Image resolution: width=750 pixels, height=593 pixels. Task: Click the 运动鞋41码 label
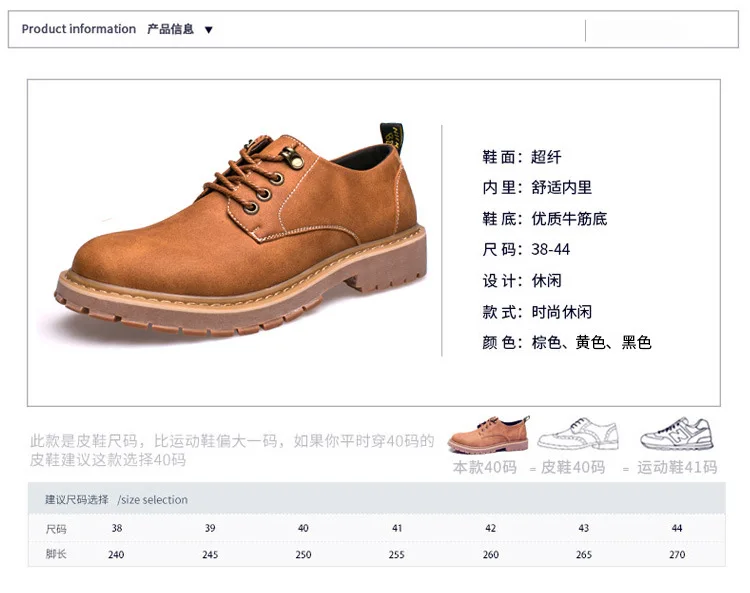677,467
